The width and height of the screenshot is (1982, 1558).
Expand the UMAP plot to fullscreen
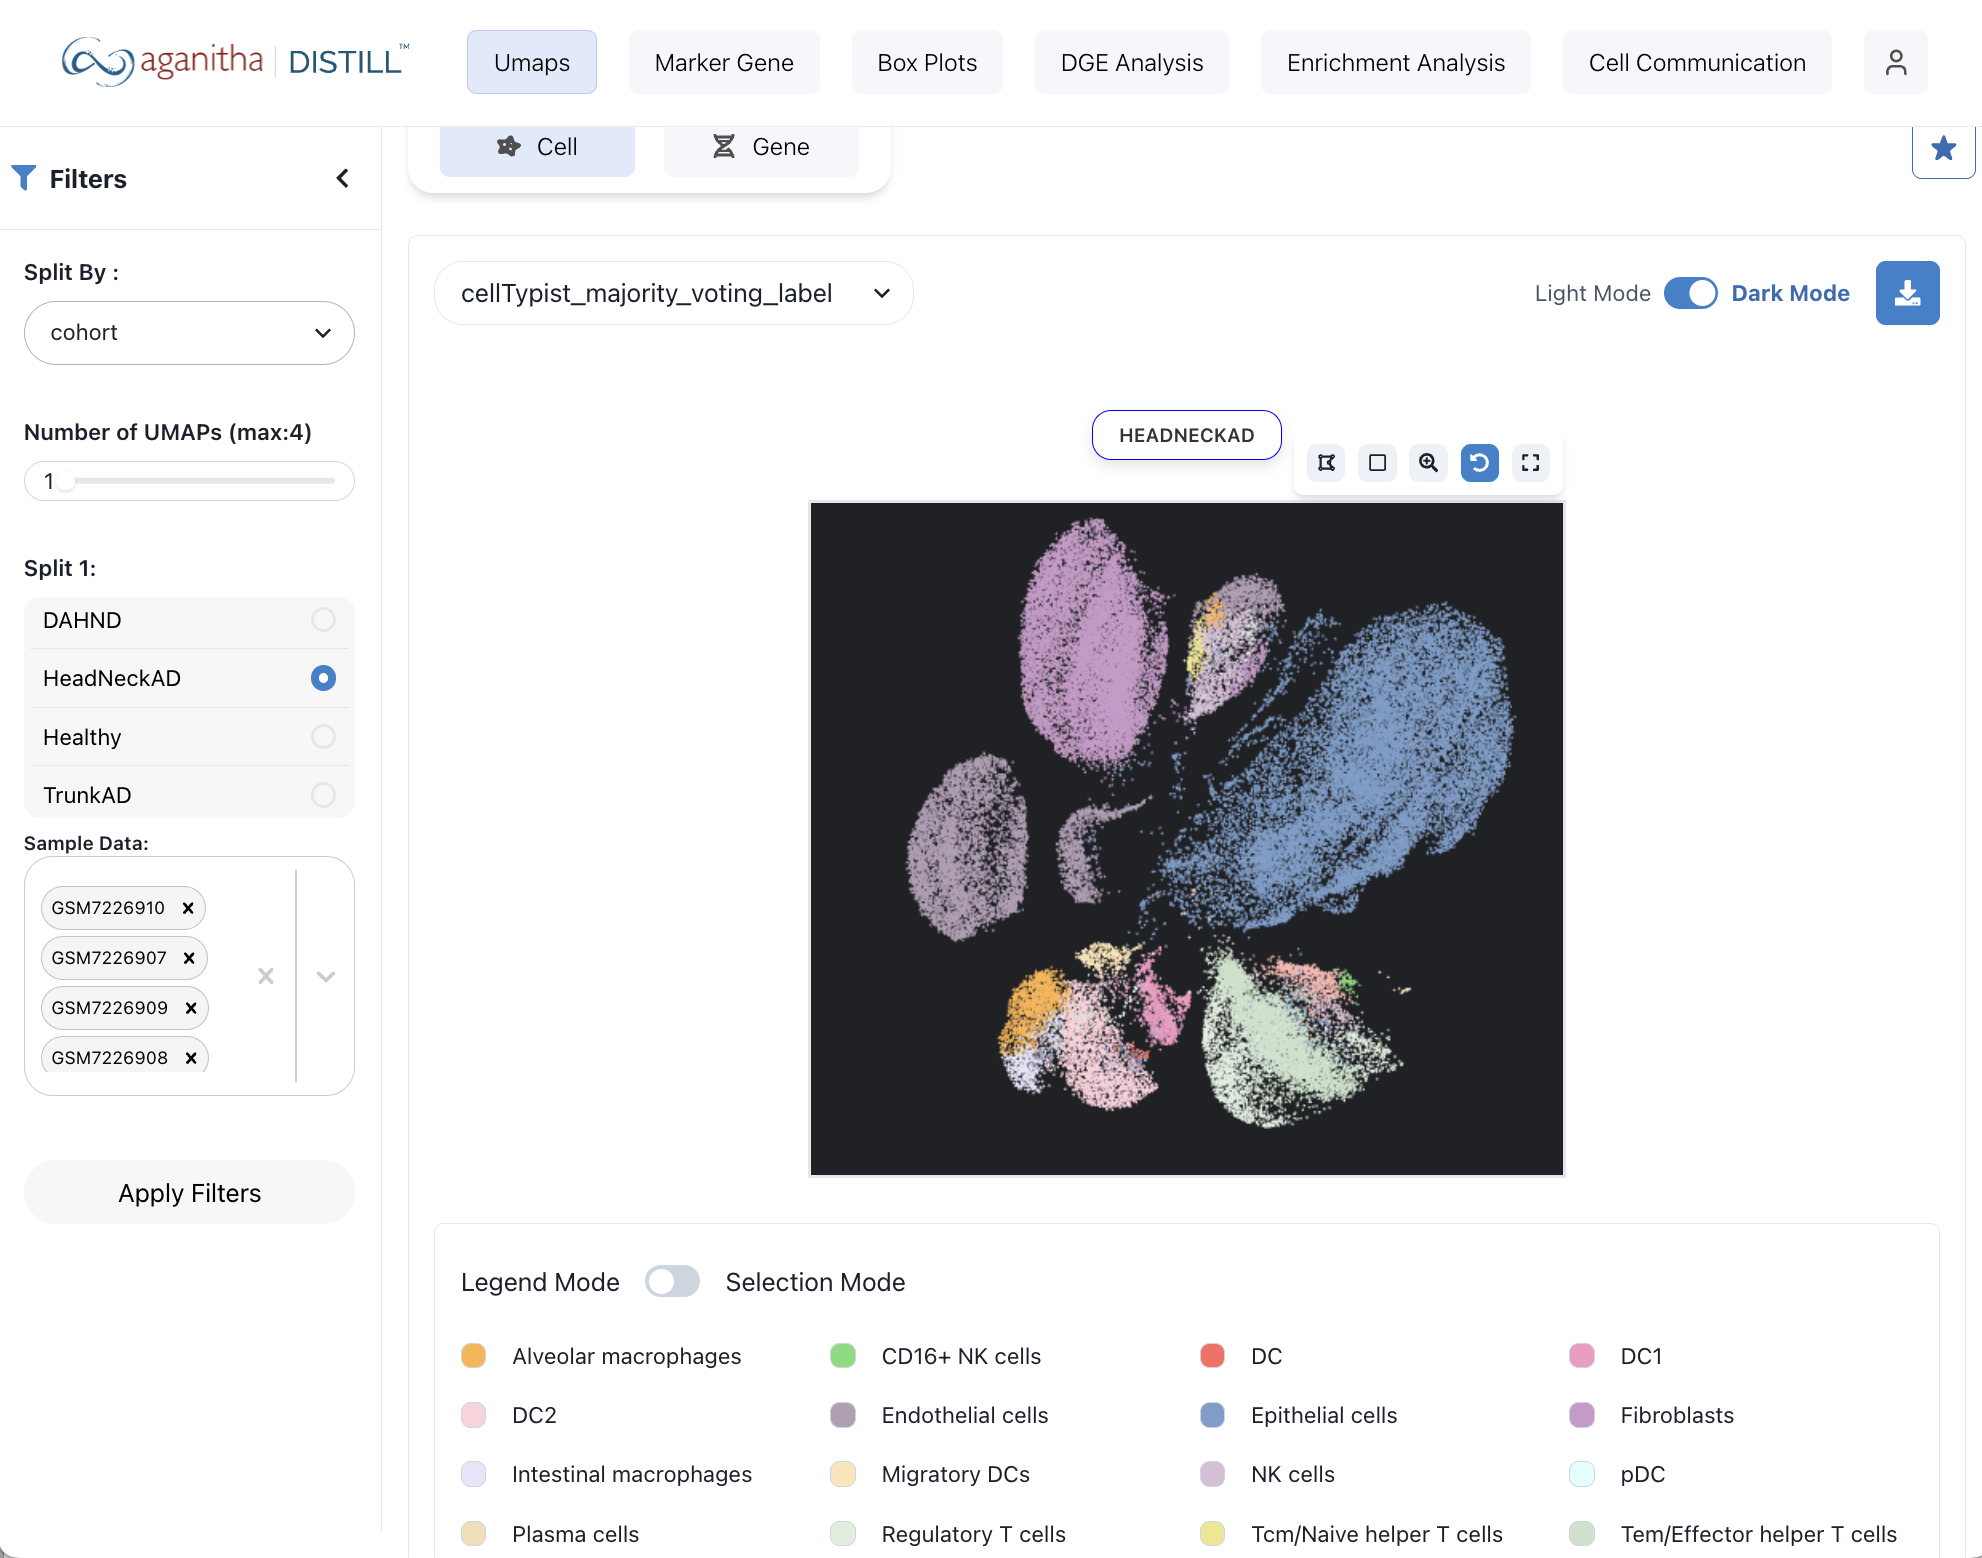[x=1530, y=462]
